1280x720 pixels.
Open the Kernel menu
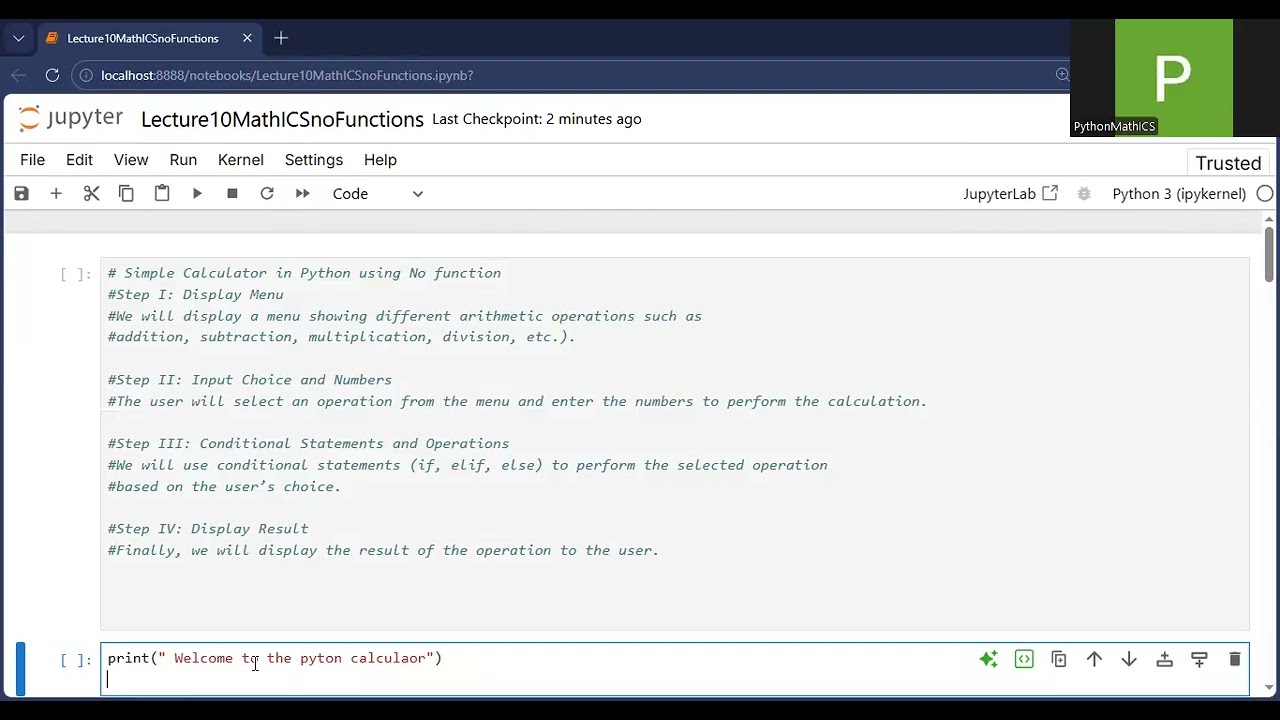(x=241, y=160)
